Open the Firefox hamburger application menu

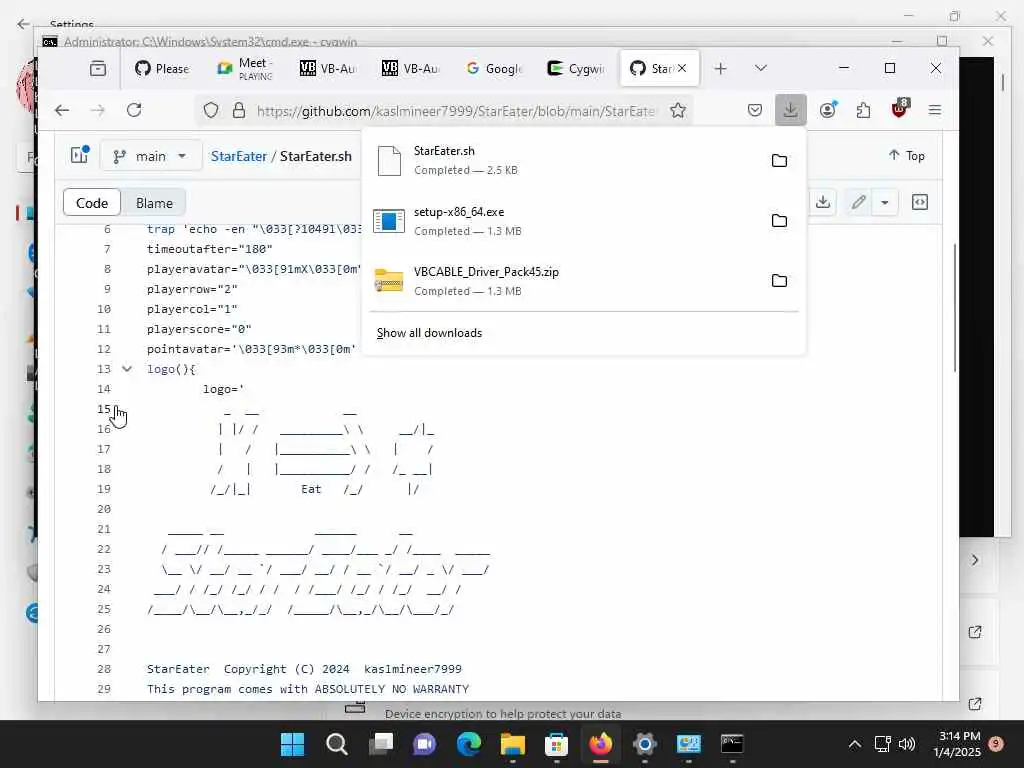click(935, 110)
